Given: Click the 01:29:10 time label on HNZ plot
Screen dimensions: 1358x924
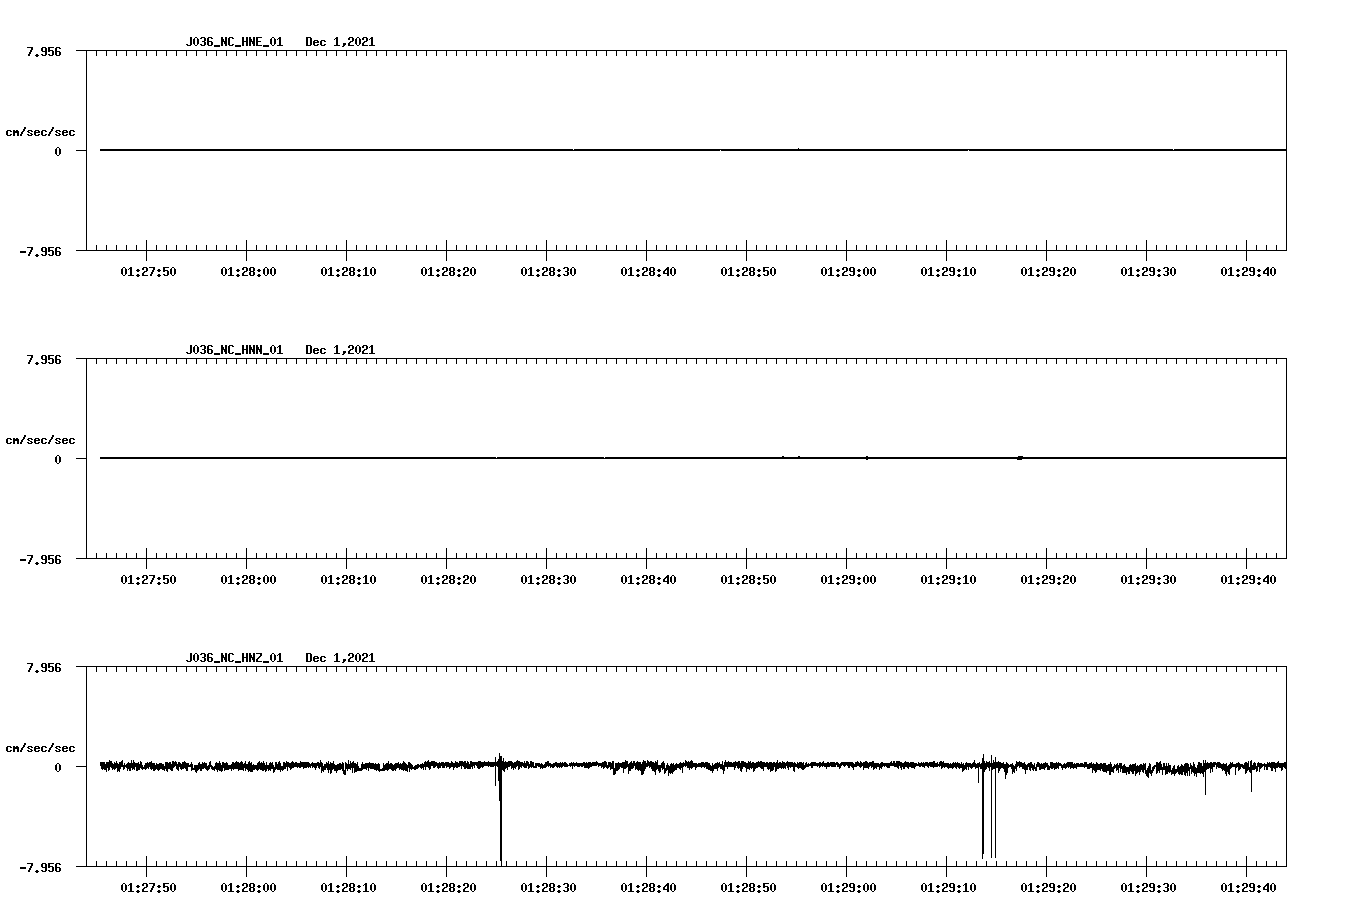Looking at the screenshot, I should coord(948,888).
